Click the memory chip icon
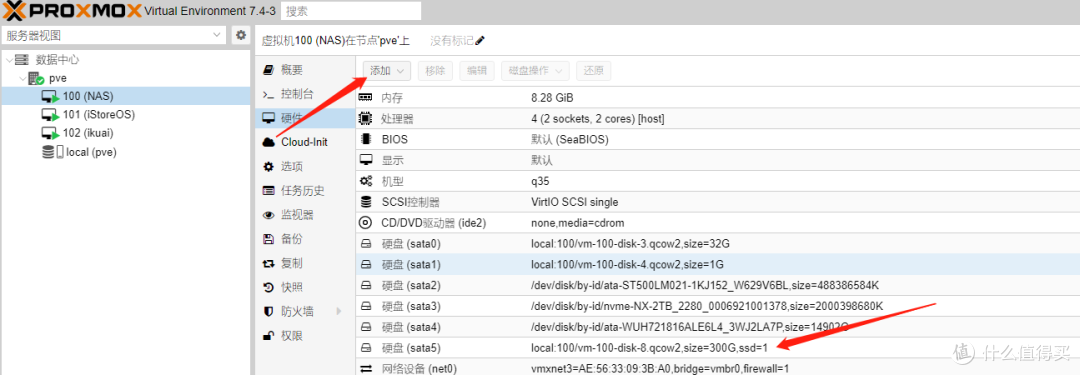 pos(366,98)
